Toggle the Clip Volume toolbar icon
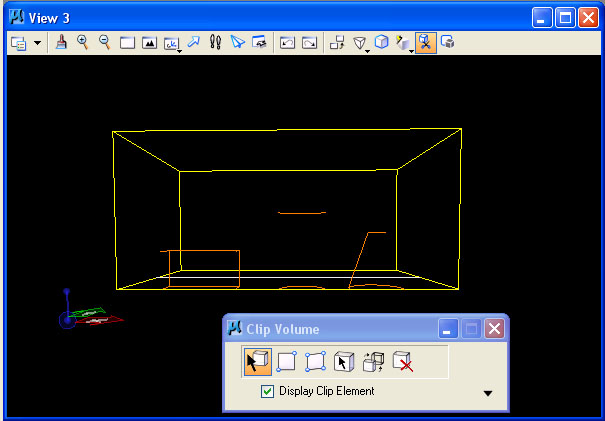 tap(426, 42)
